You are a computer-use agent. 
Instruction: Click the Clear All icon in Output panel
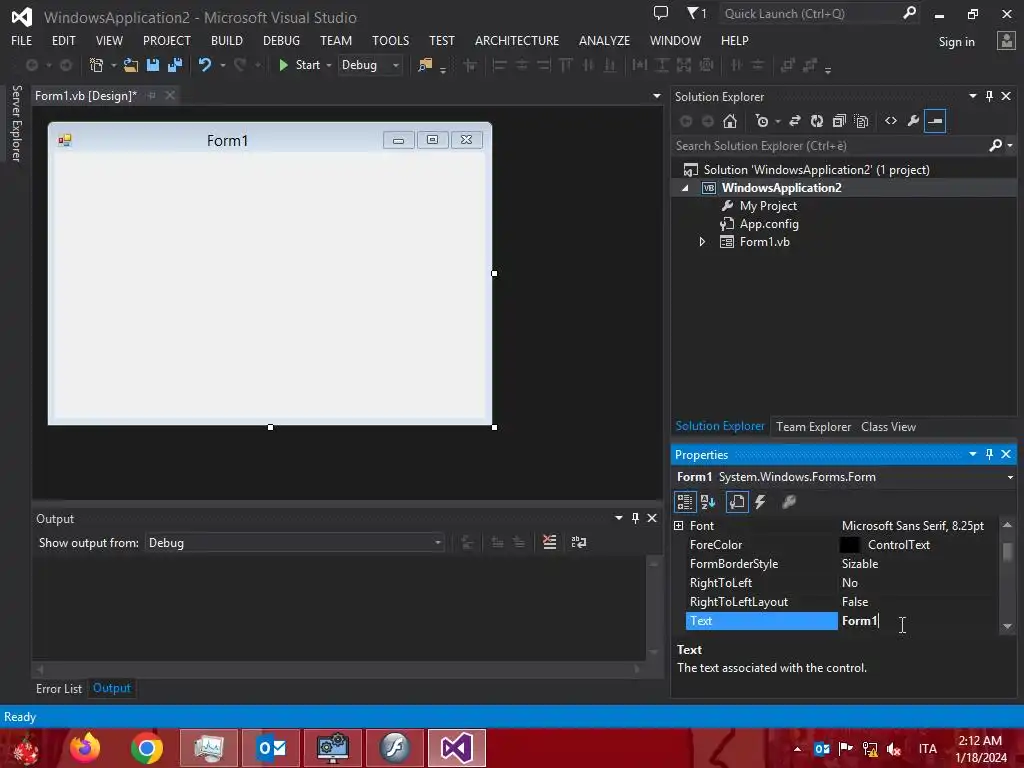click(550, 542)
